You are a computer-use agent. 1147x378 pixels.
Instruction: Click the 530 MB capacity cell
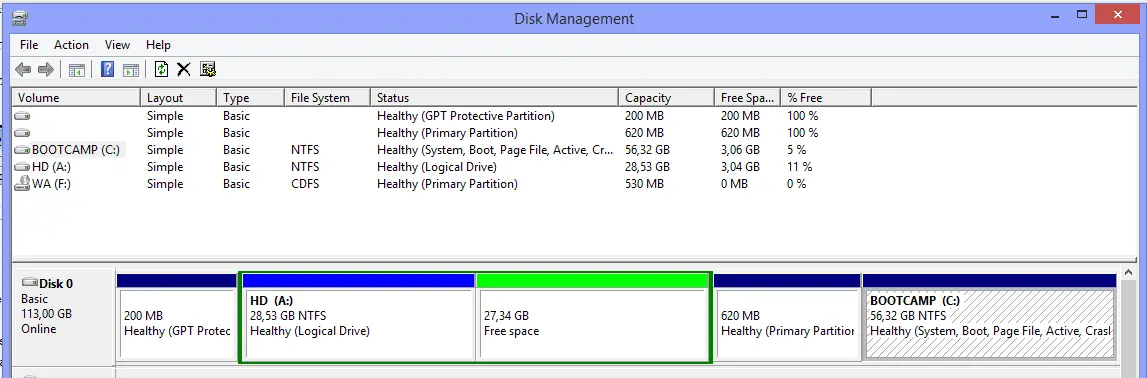pyautogui.click(x=644, y=184)
